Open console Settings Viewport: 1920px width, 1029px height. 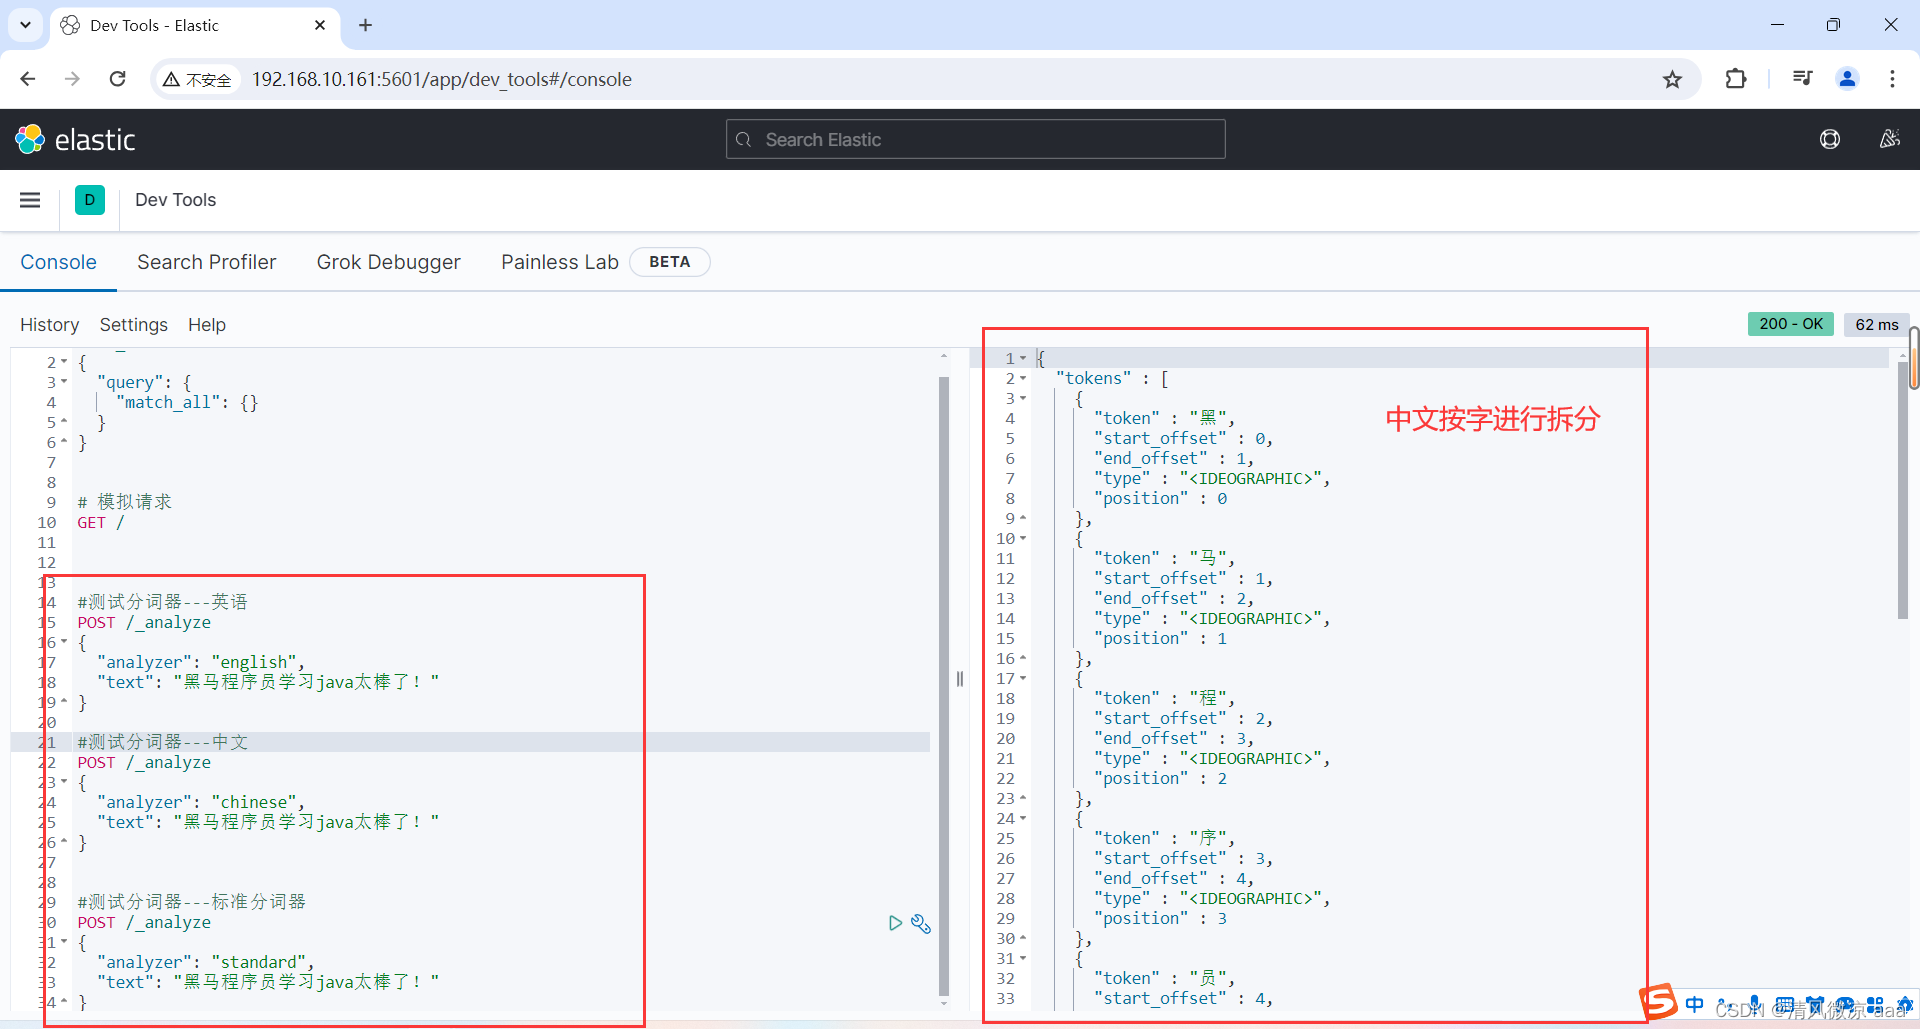point(133,325)
